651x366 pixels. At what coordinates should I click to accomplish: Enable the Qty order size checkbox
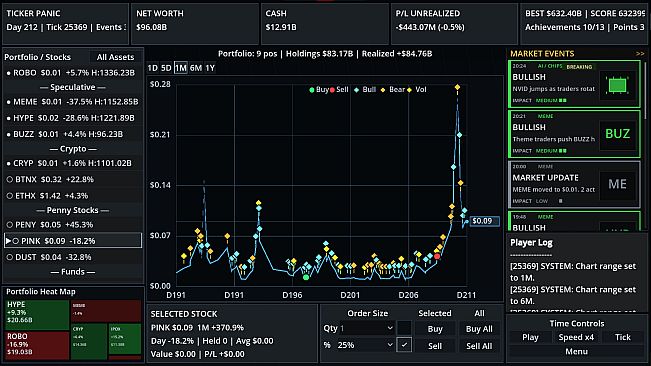coord(404,328)
